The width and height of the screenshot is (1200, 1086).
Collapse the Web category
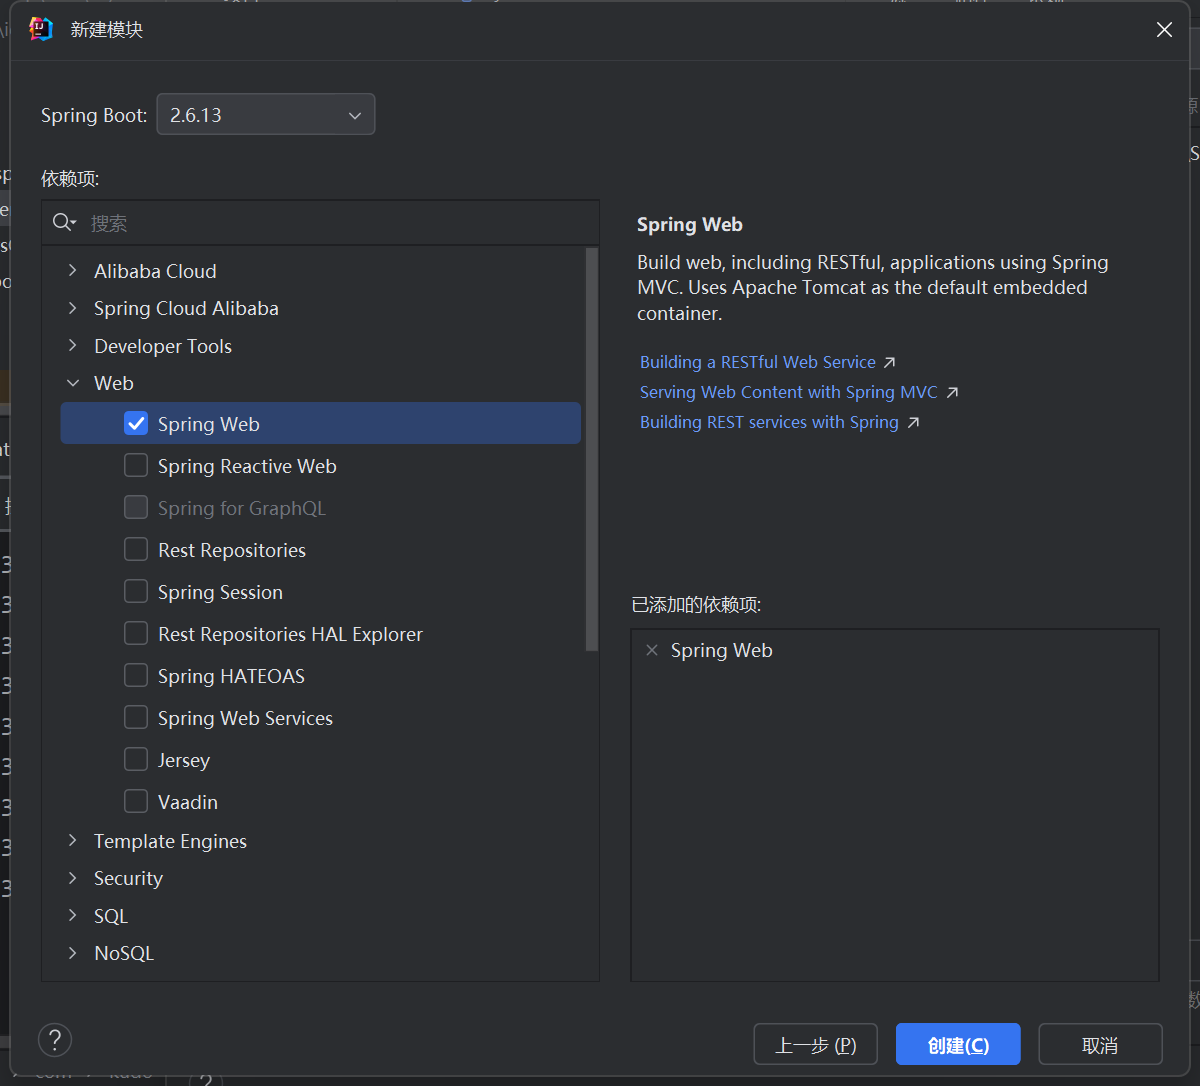coord(72,383)
